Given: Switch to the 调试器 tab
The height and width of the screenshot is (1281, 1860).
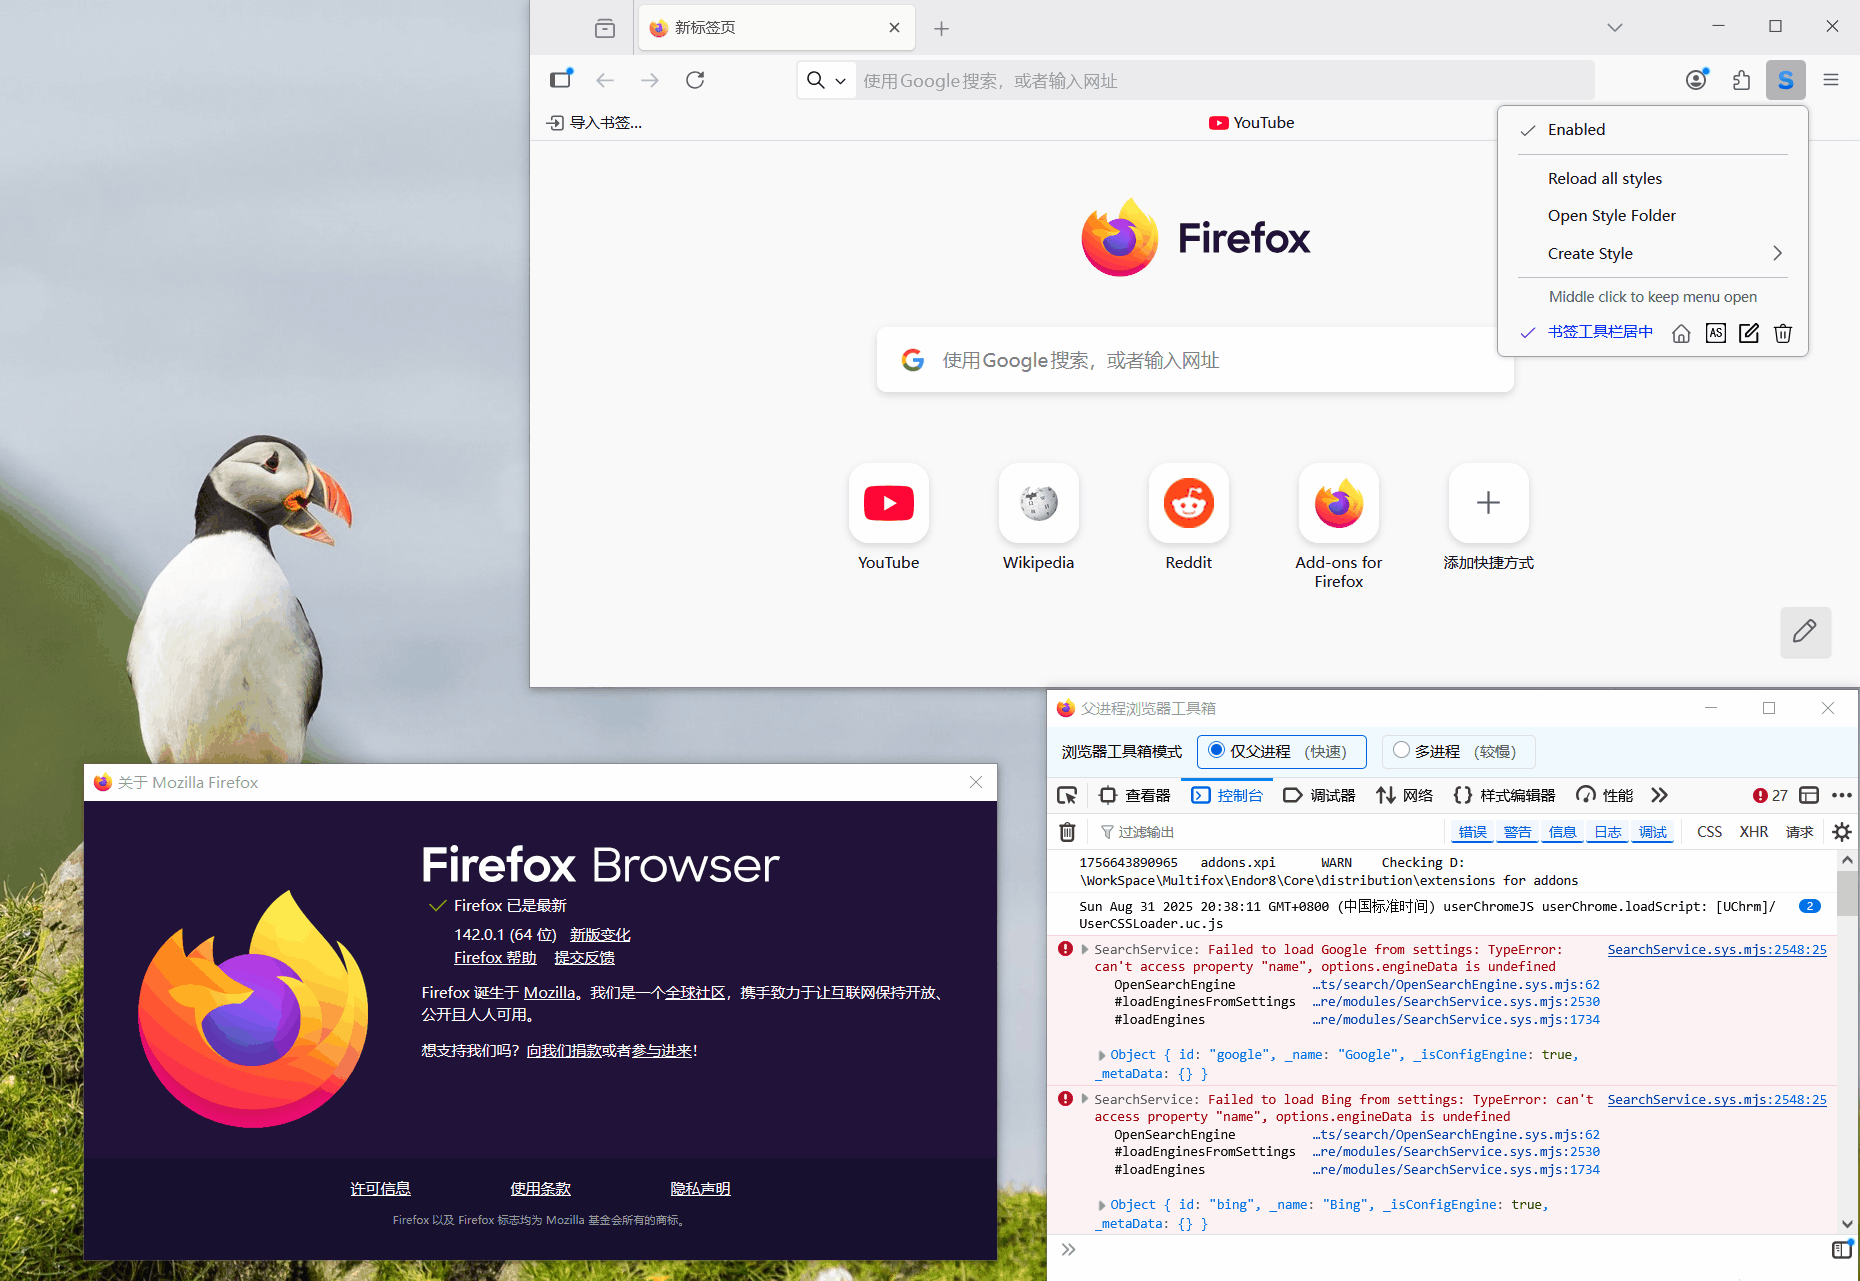Looking at the screenshot, I should point(1319,795).
